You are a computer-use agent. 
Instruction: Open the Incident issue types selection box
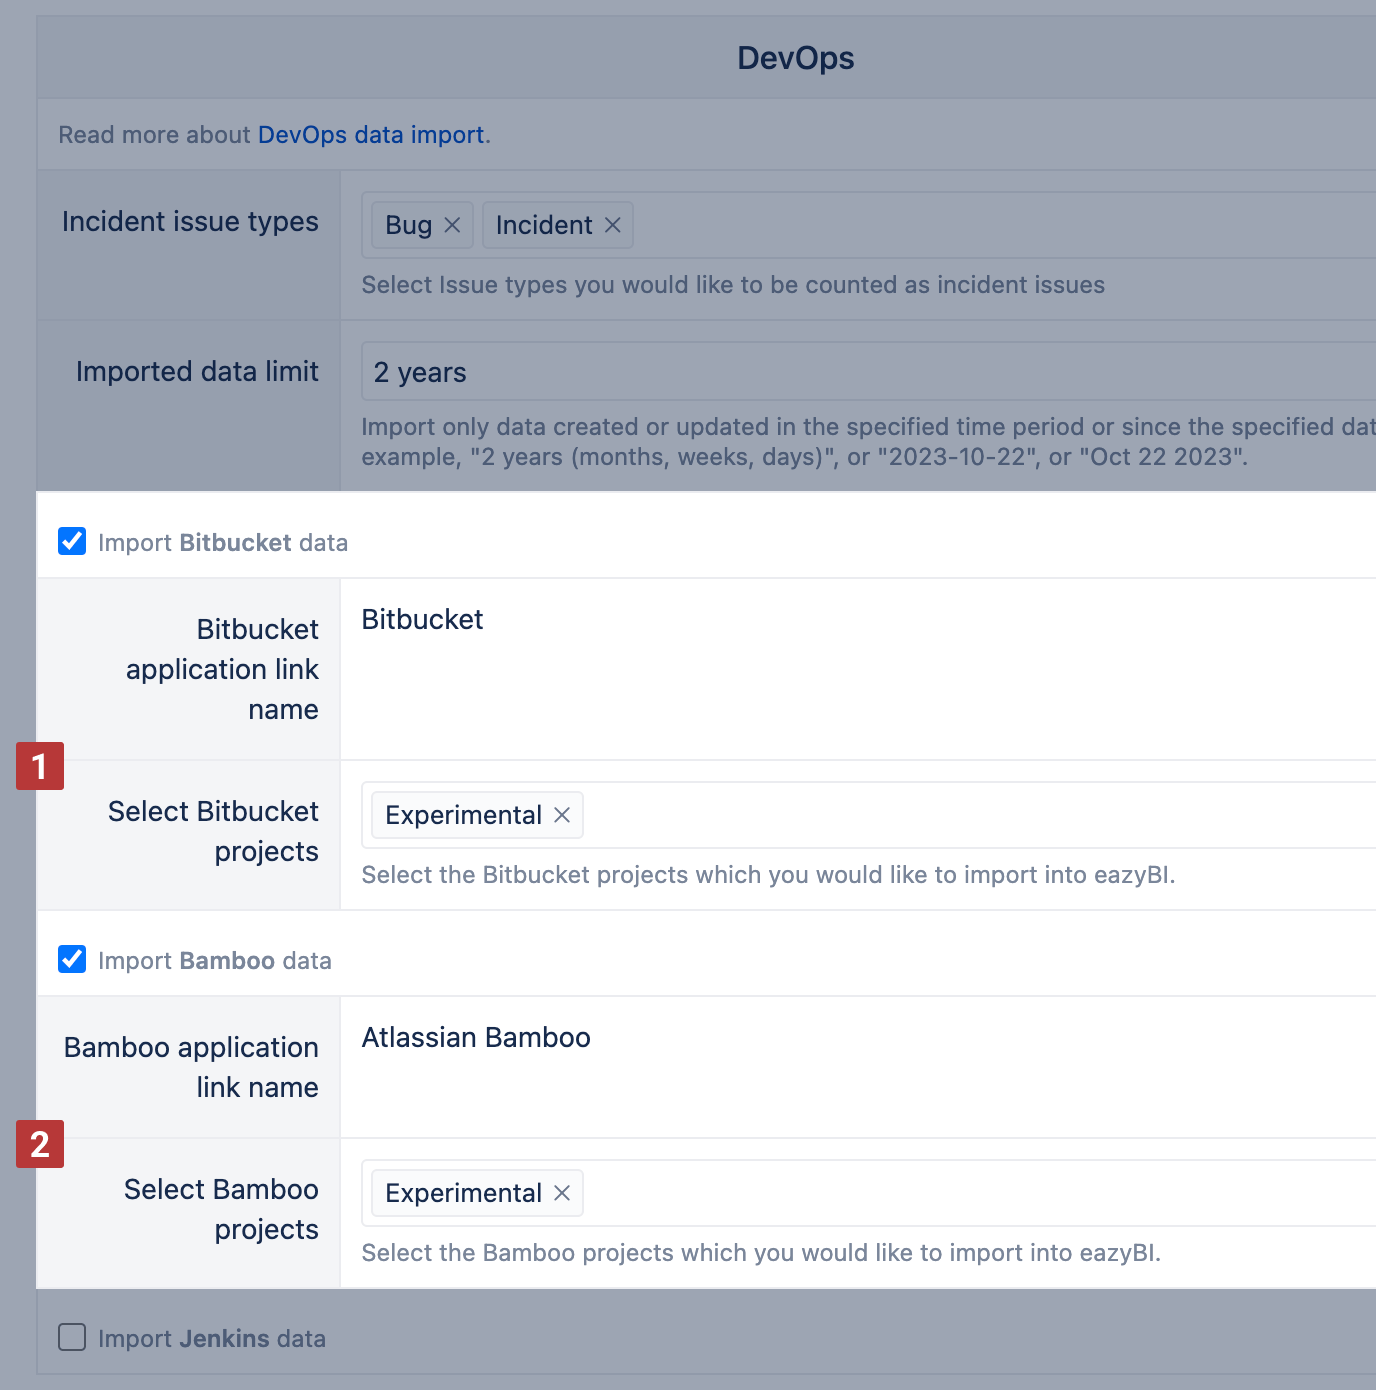(1000, 225)
